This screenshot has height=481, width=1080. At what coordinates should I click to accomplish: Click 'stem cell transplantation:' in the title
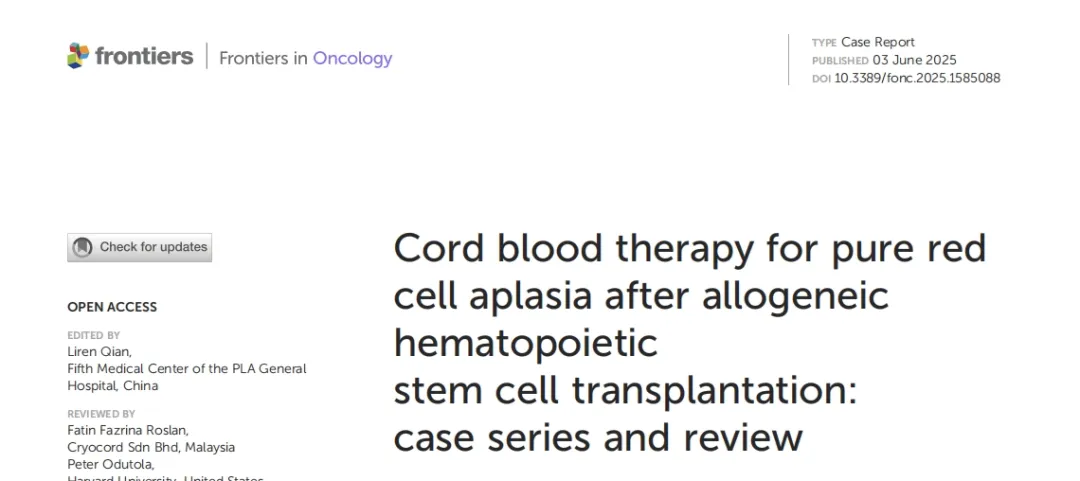pos(625,390)
